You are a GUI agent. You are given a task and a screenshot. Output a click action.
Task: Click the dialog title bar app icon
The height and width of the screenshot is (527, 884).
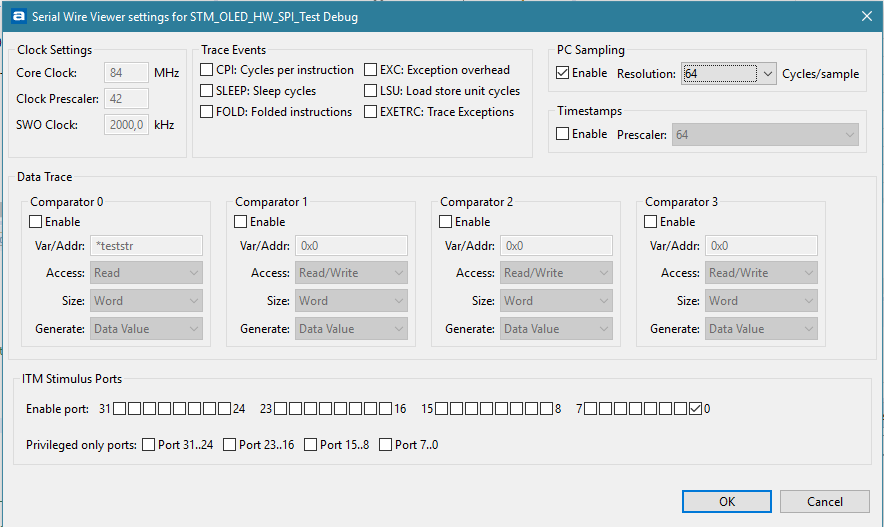coord(19,16)
